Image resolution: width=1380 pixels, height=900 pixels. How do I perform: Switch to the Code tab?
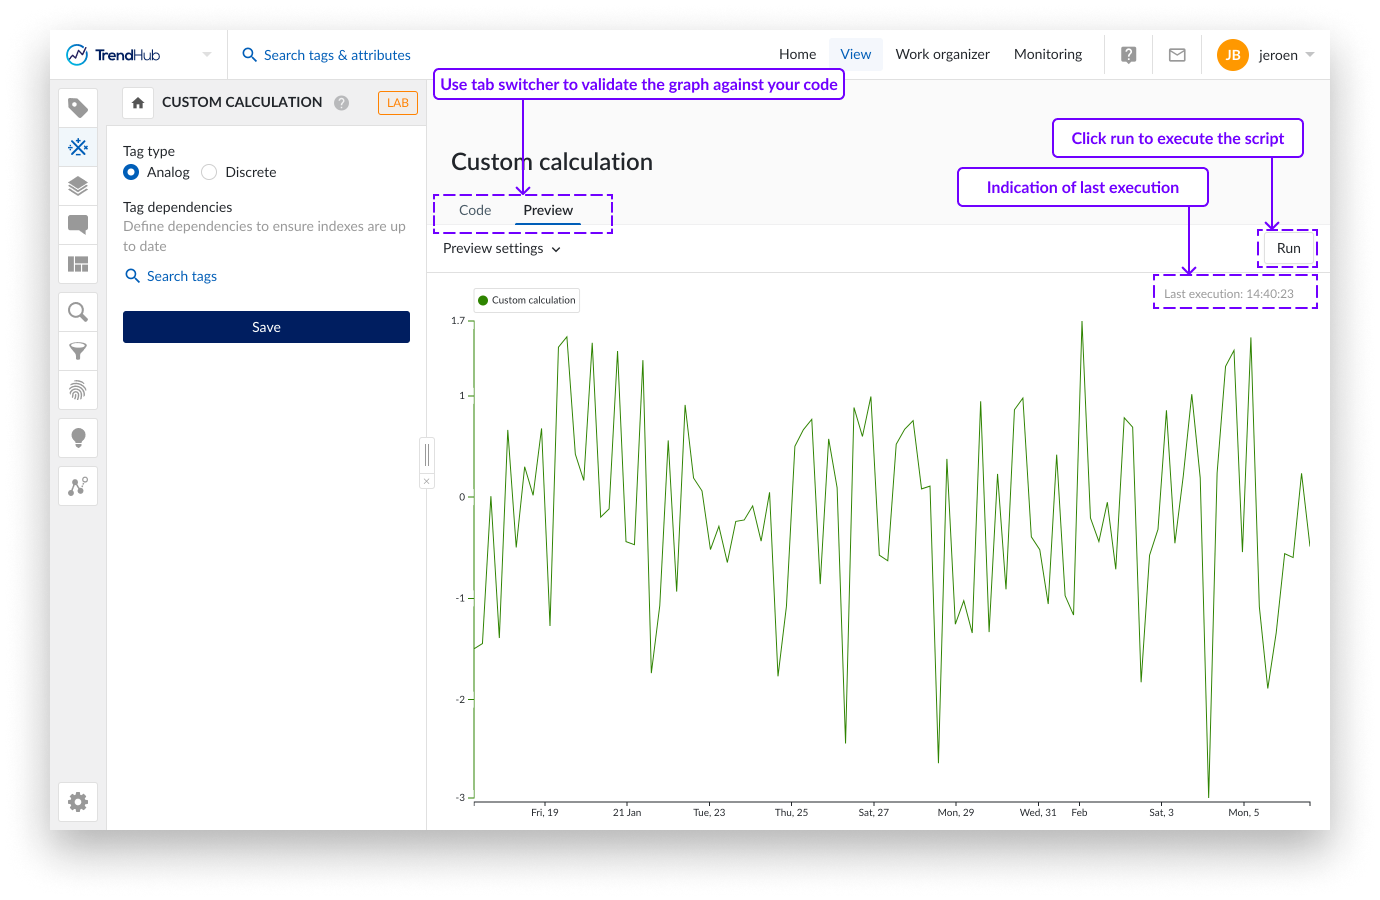tap(475, 210)
